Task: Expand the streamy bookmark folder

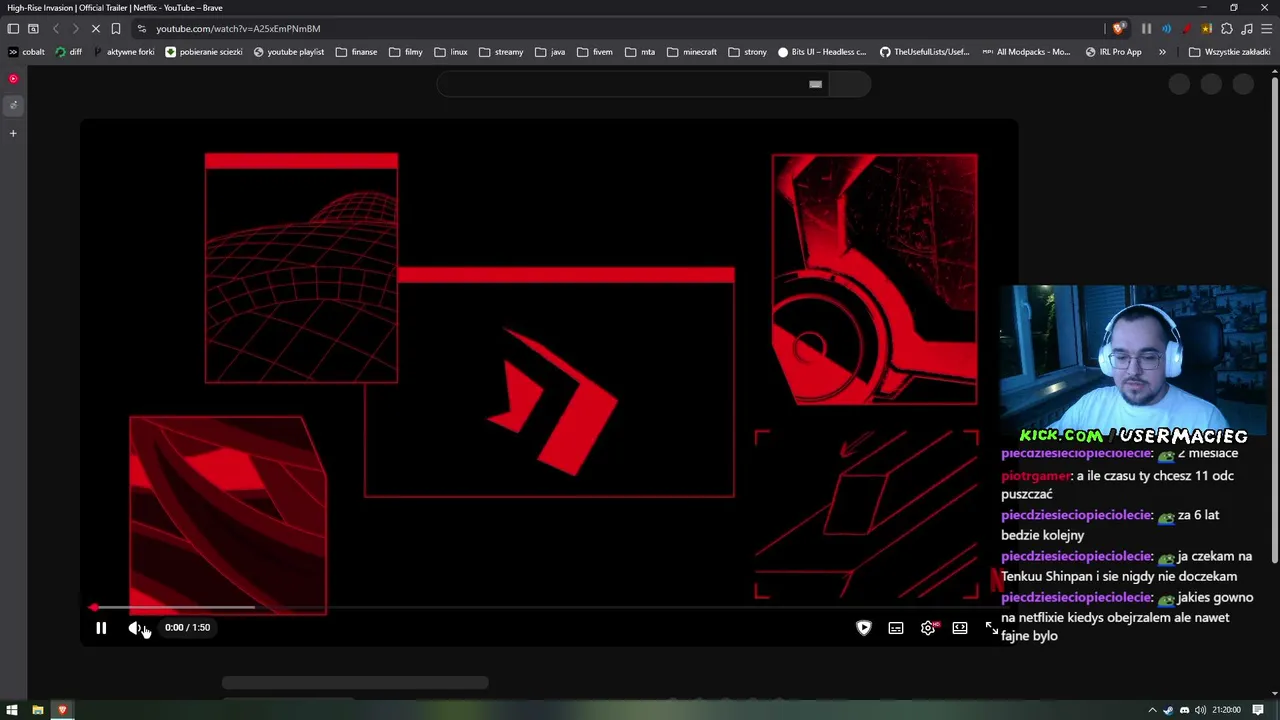Action: (501, 52)
